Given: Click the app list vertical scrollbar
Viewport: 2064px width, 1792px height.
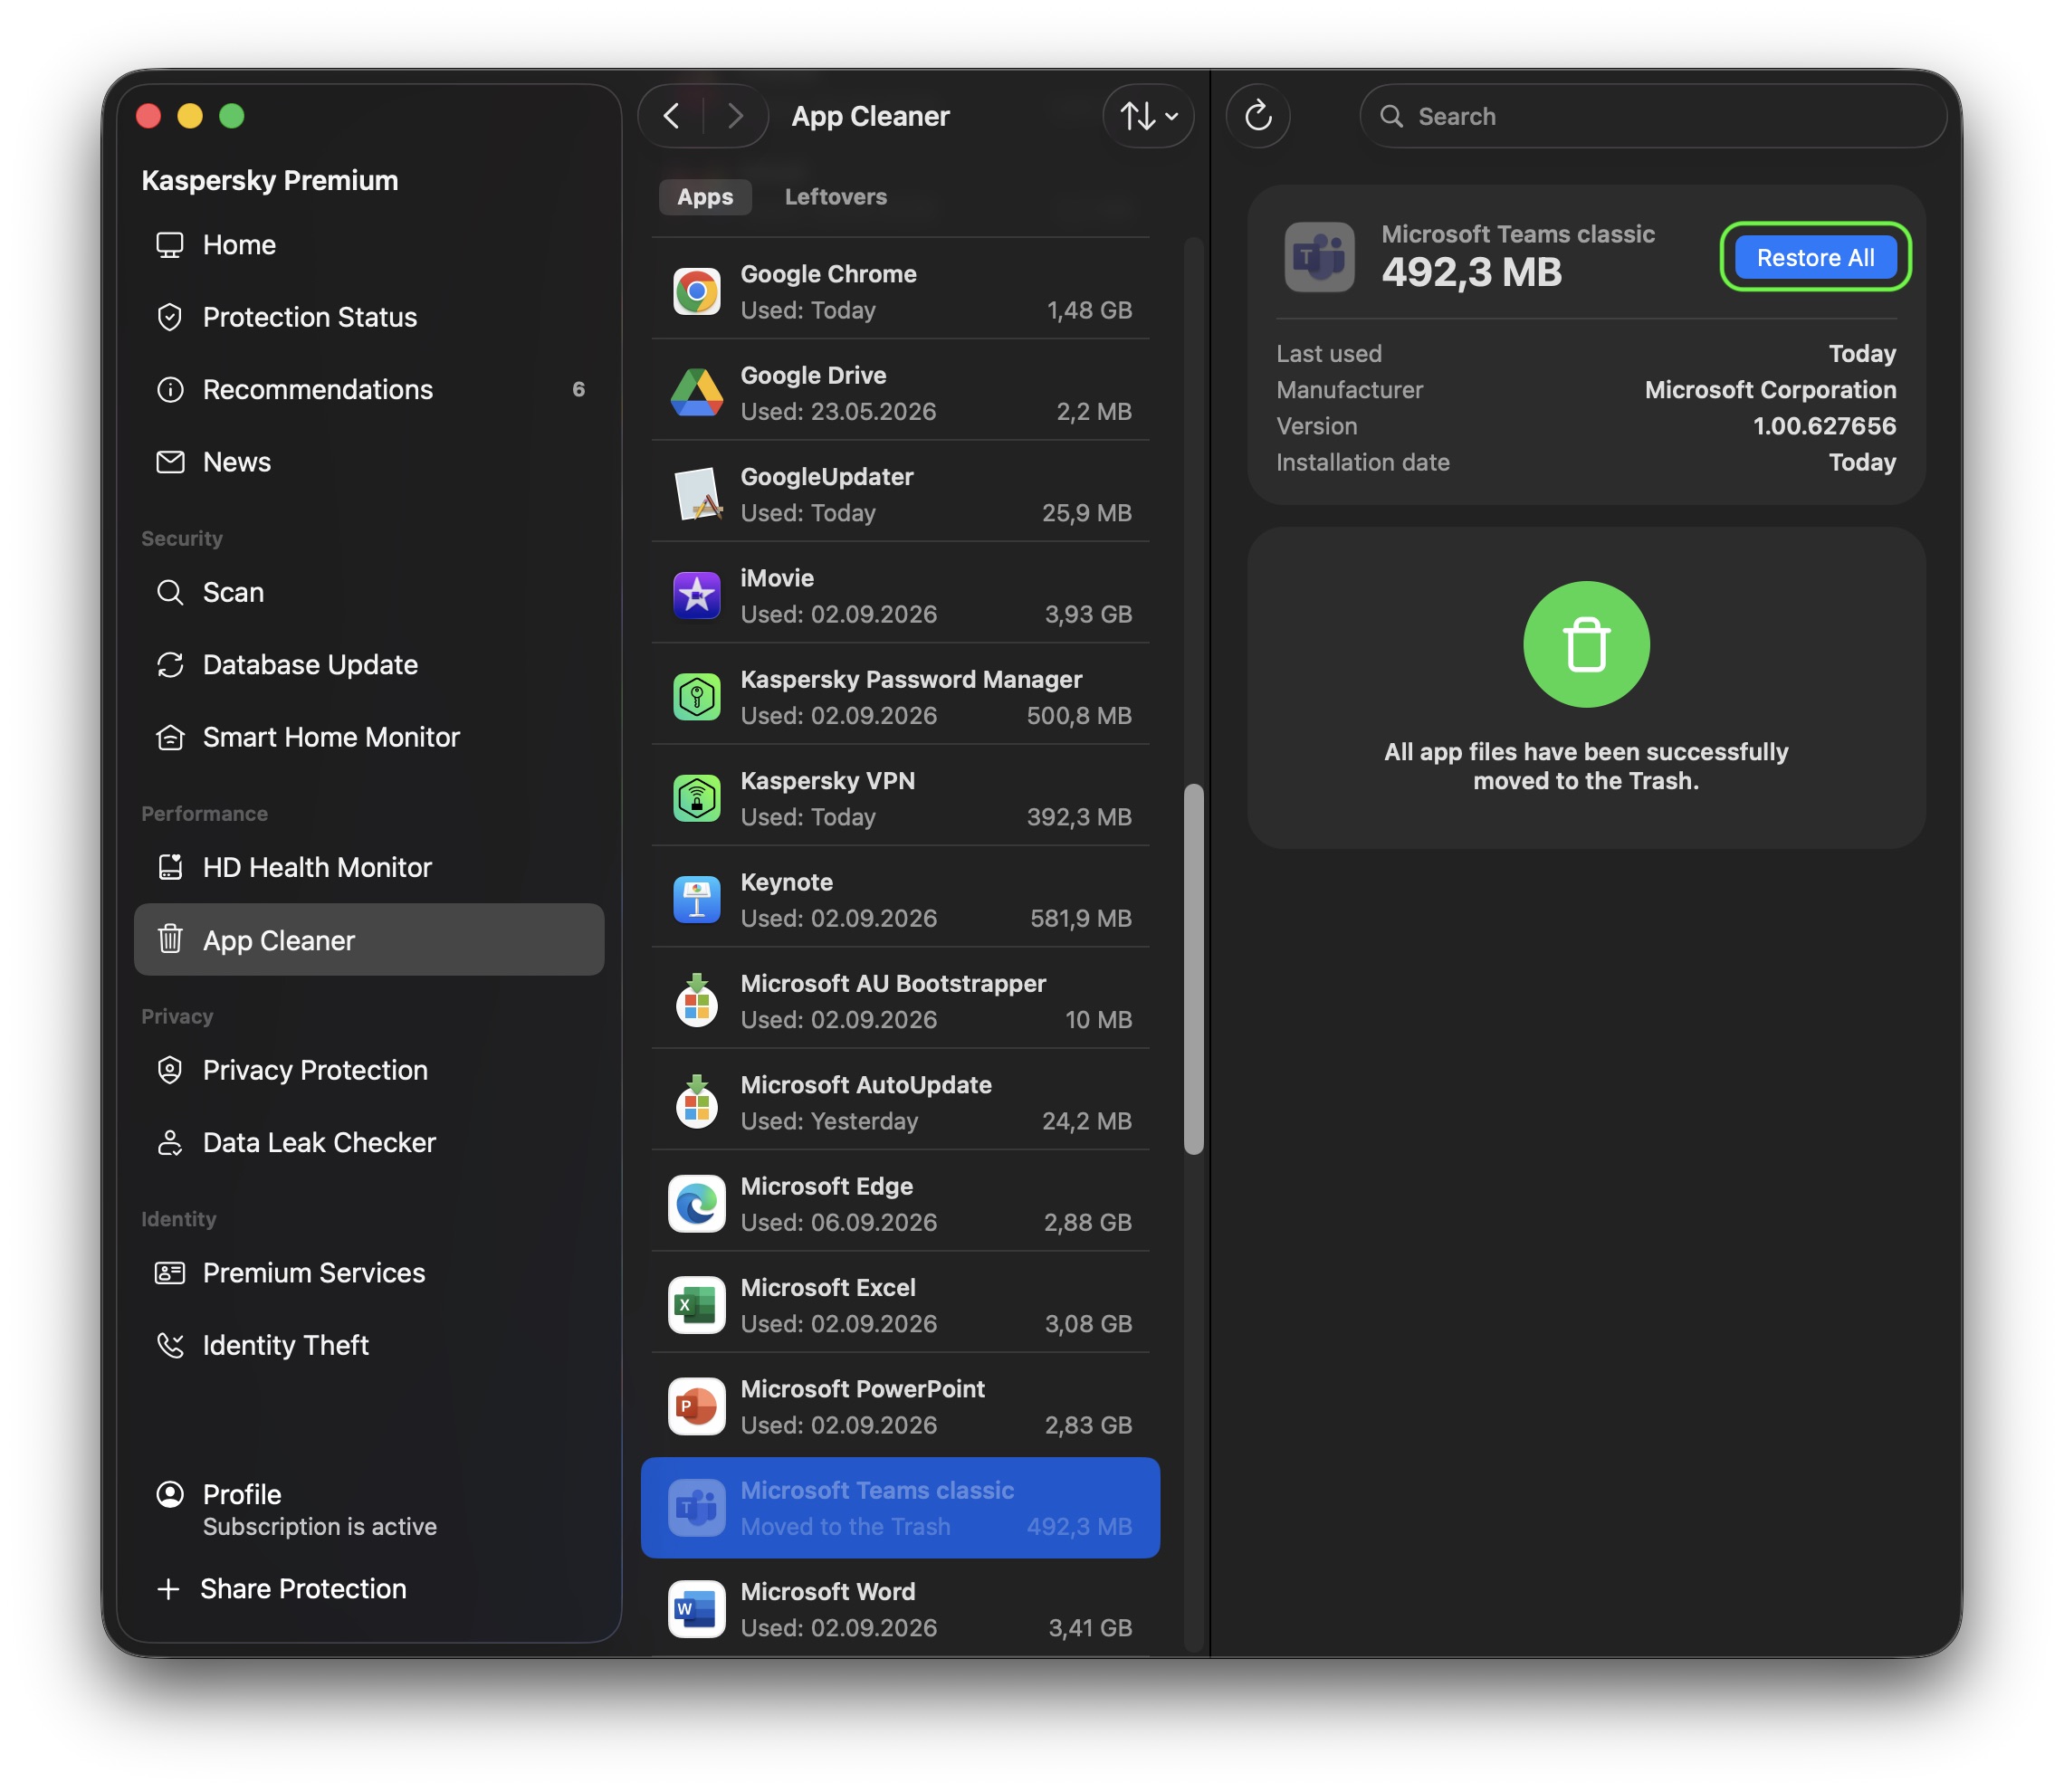Looking at the screenshot, I should [1192, 969].
